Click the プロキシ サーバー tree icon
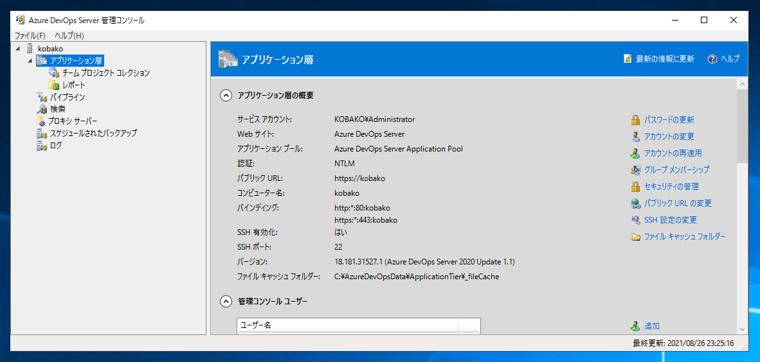Viewport: 760px width, 362px height. 41,121
